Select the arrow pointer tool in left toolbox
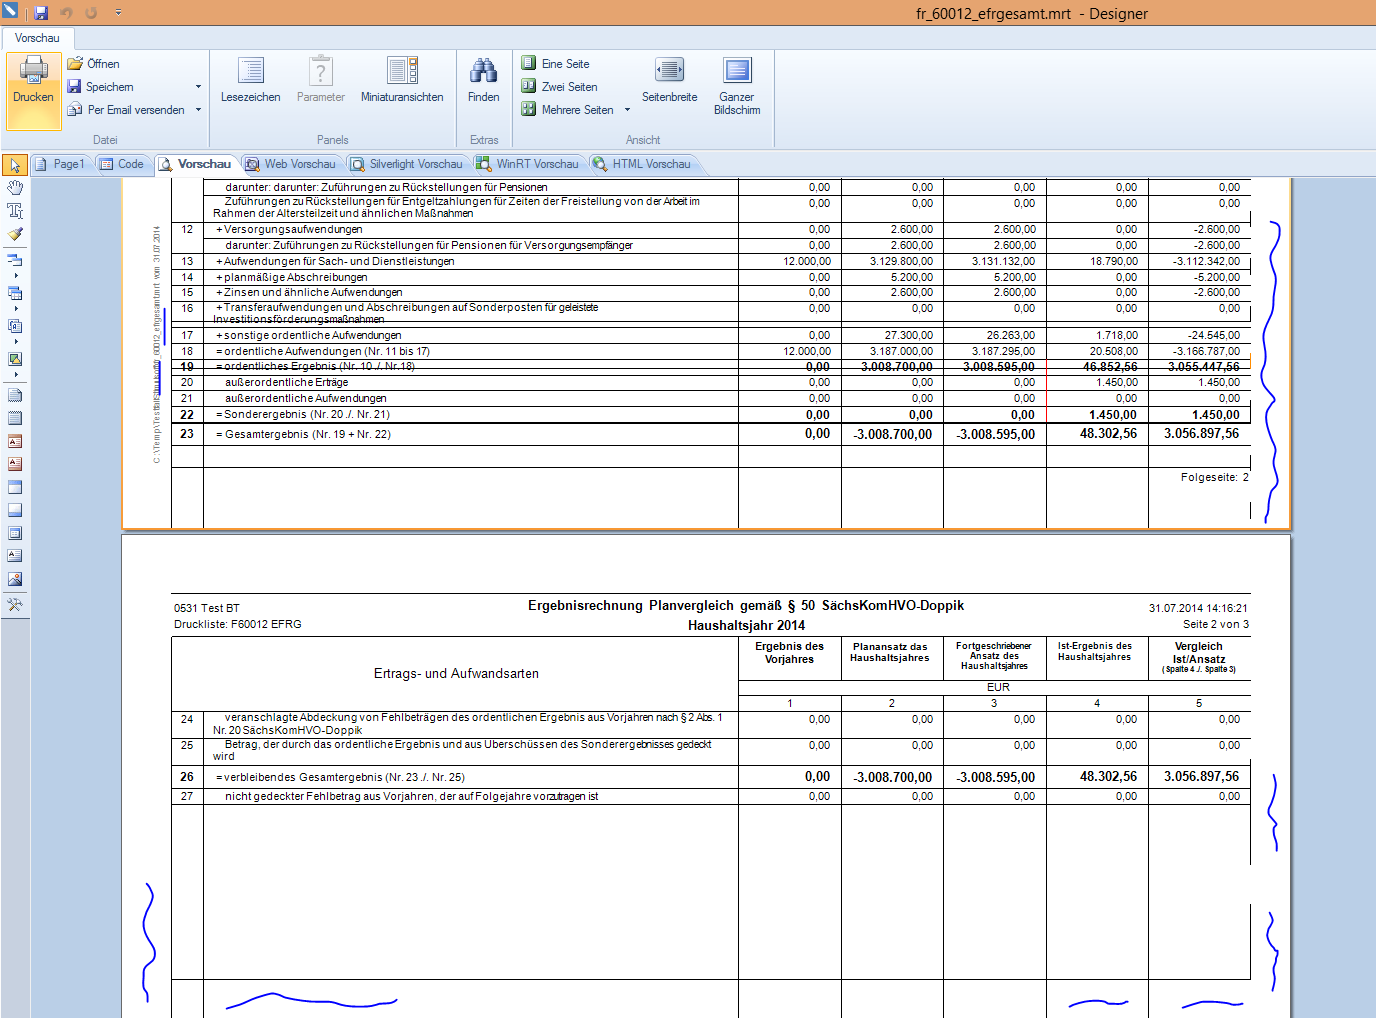Image resolution: width=1376 pixels, height=1018 pixels. pos(15,165)
